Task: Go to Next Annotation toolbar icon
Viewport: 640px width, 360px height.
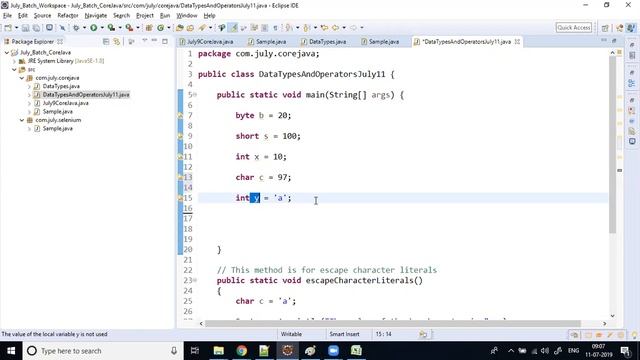Action: [289, 28]
